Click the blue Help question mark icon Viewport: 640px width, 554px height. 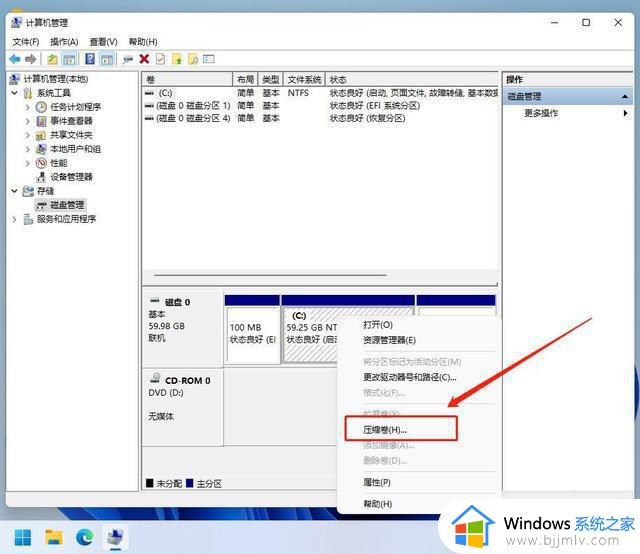pos(90,59)
